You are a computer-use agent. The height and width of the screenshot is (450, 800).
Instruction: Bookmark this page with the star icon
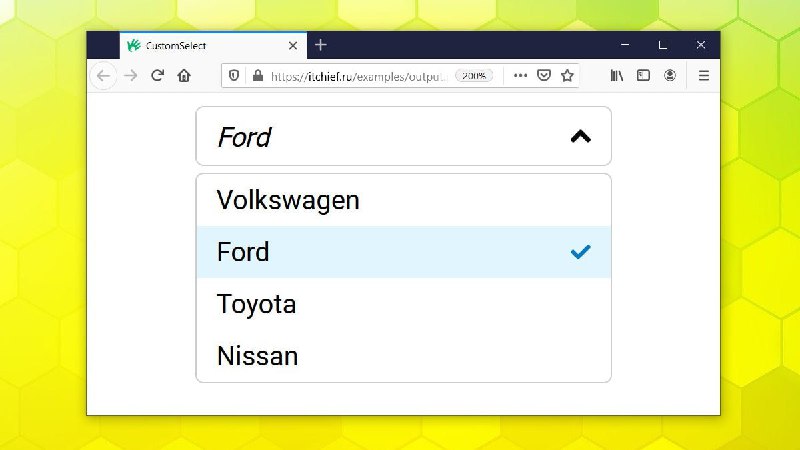pos(567,76)
